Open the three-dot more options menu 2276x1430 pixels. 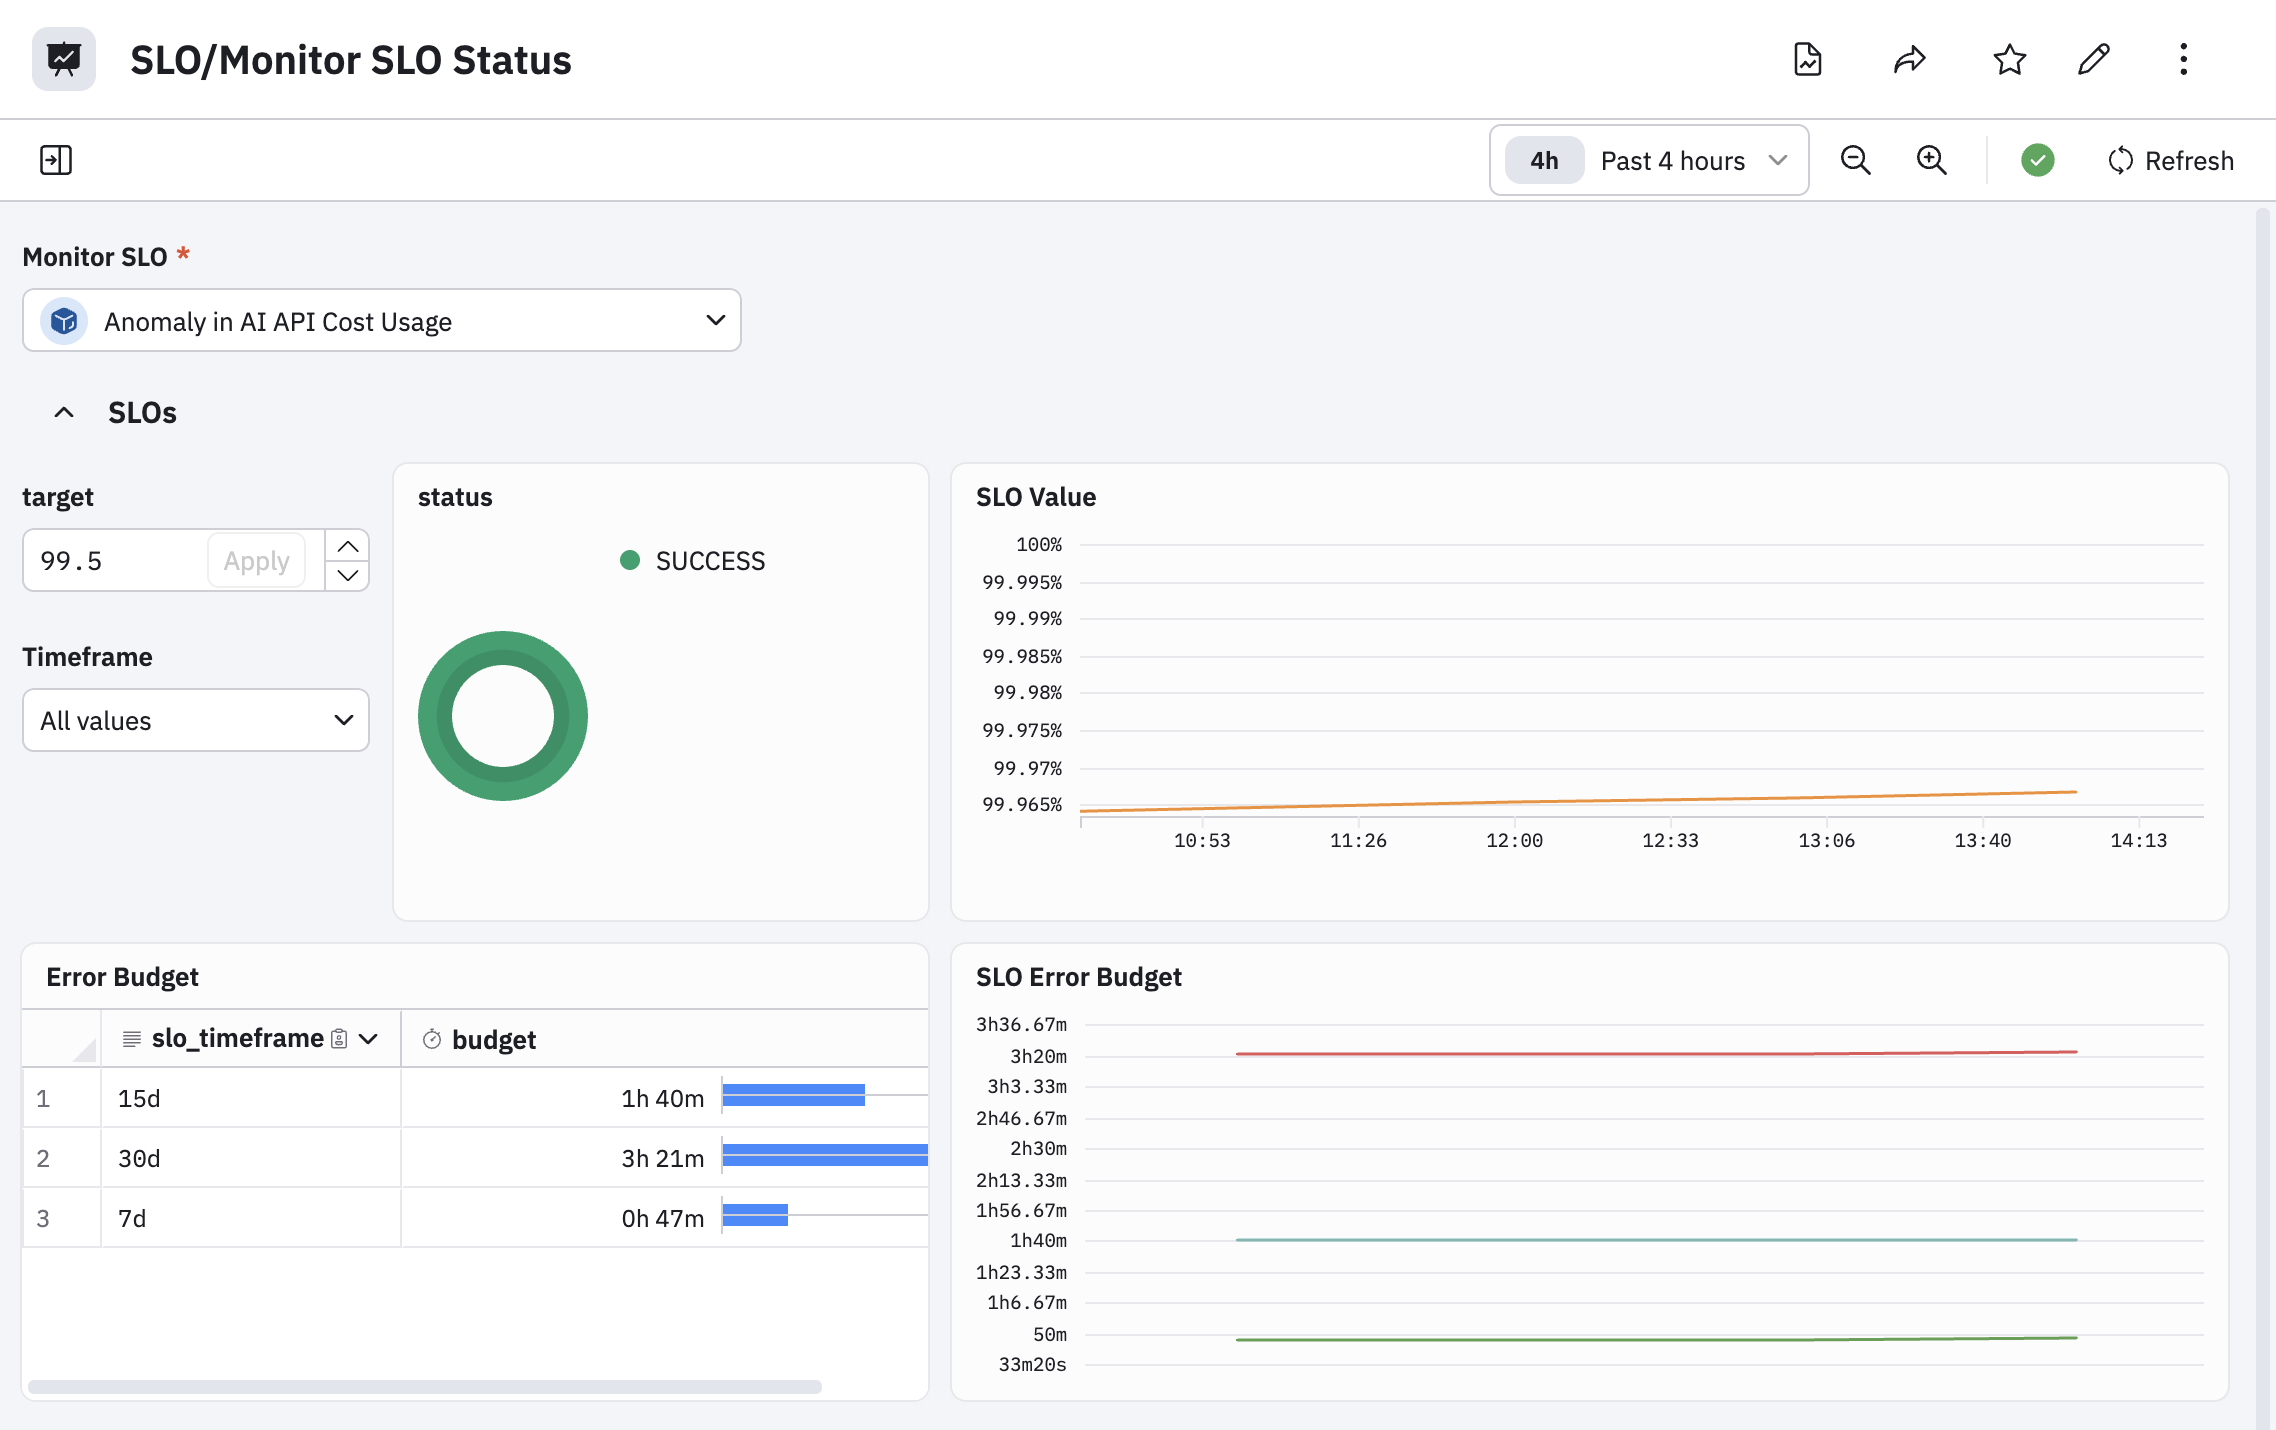[2183, 59]
